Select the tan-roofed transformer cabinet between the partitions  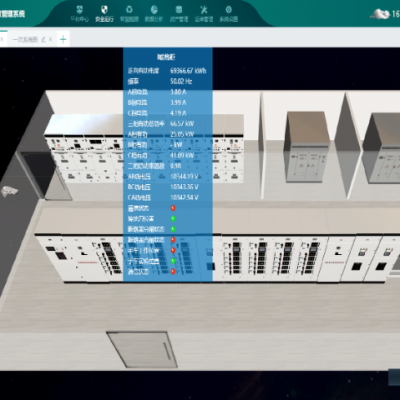pos(307,147)
